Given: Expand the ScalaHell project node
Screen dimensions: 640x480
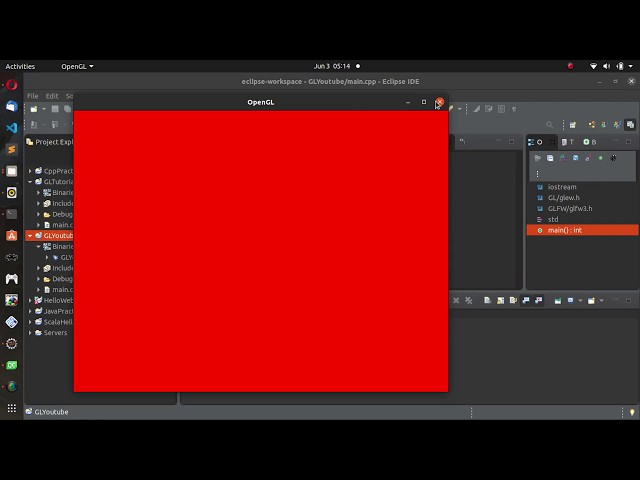Looking at the screenshot, I should coord(30,322).
